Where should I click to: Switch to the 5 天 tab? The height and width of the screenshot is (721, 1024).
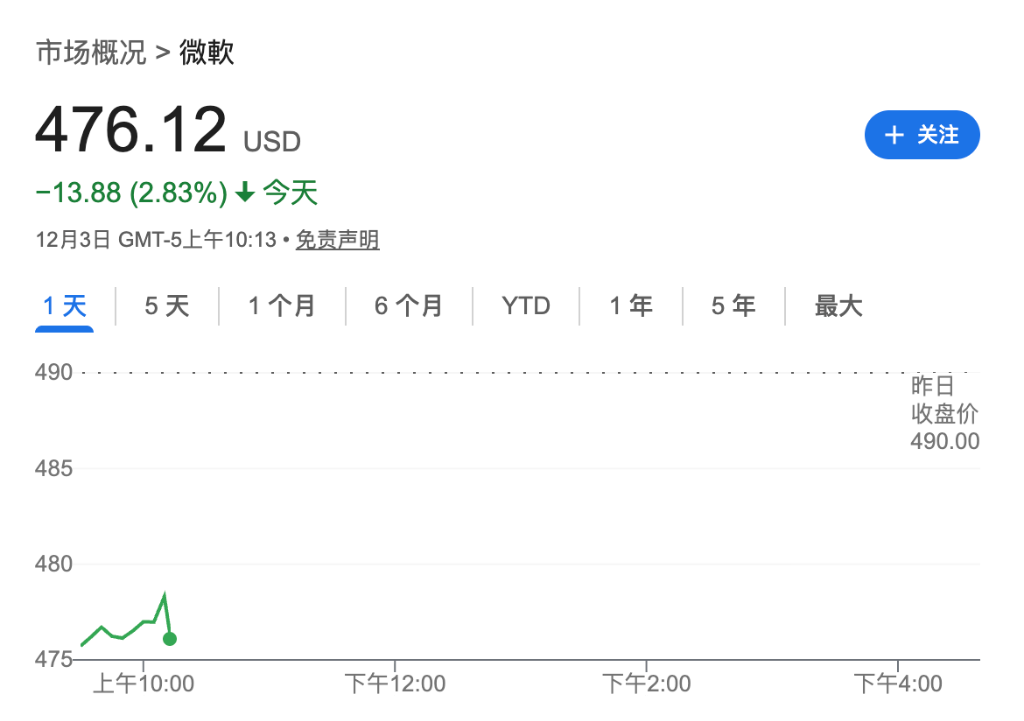166,306
